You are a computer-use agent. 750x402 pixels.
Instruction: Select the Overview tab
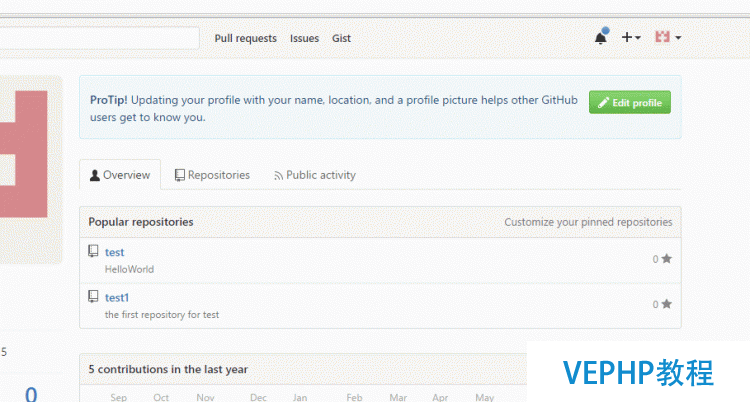(x=120, y=175)
